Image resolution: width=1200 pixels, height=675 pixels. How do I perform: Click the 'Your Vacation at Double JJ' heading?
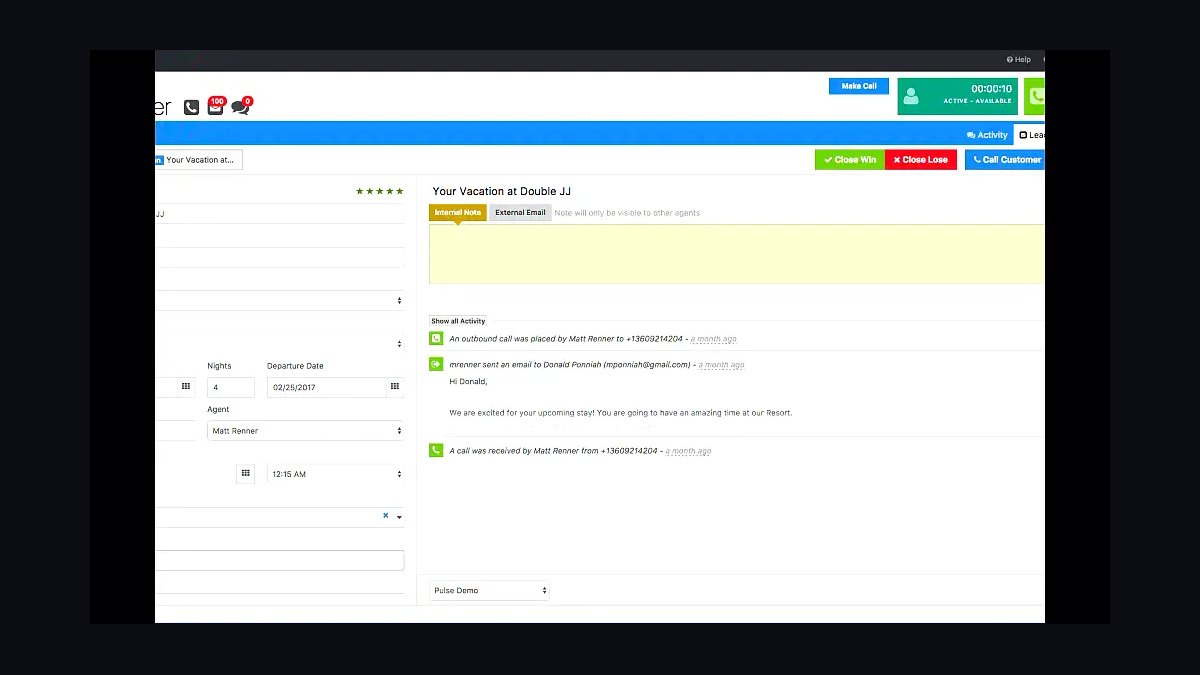[502, 191]
